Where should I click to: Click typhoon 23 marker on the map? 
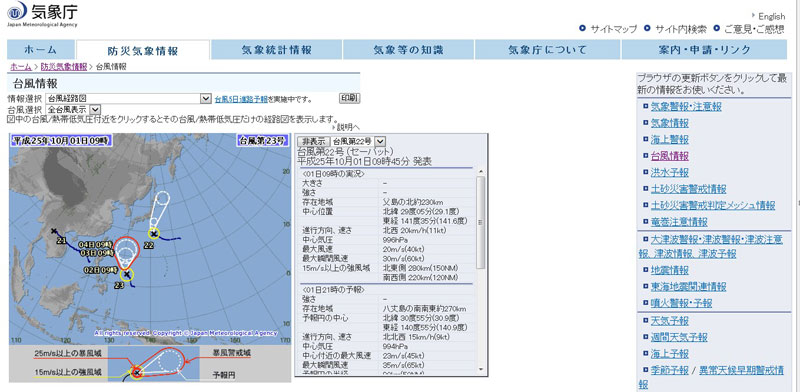point(127,275)
